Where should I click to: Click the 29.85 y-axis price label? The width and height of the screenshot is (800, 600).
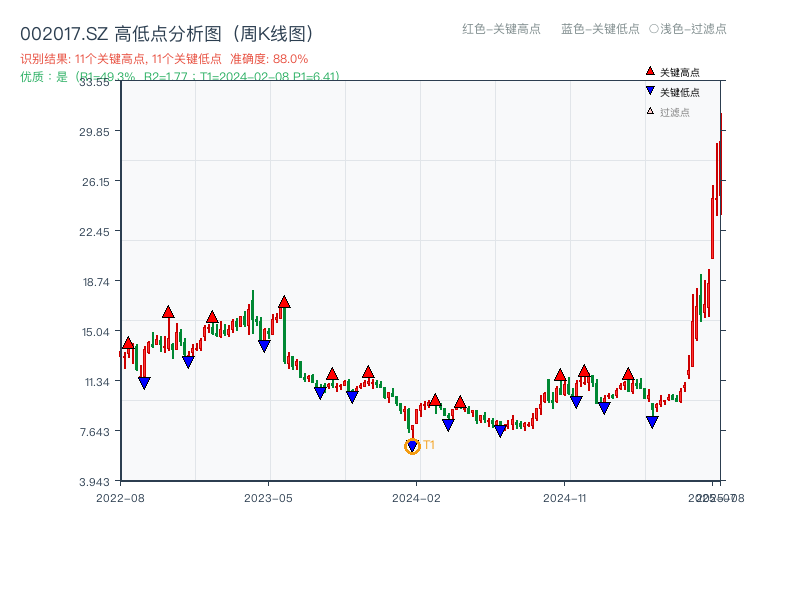click(x=94, y=132)
